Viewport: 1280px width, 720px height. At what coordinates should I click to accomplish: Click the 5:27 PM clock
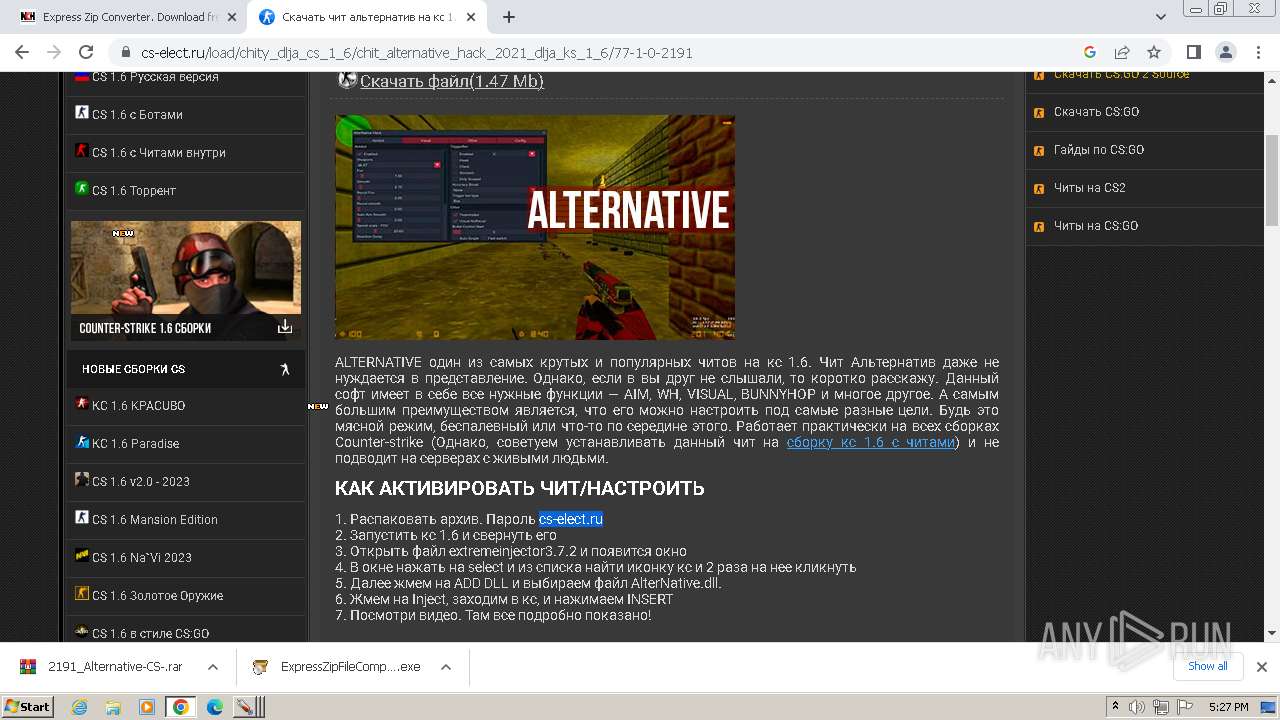1228,707
